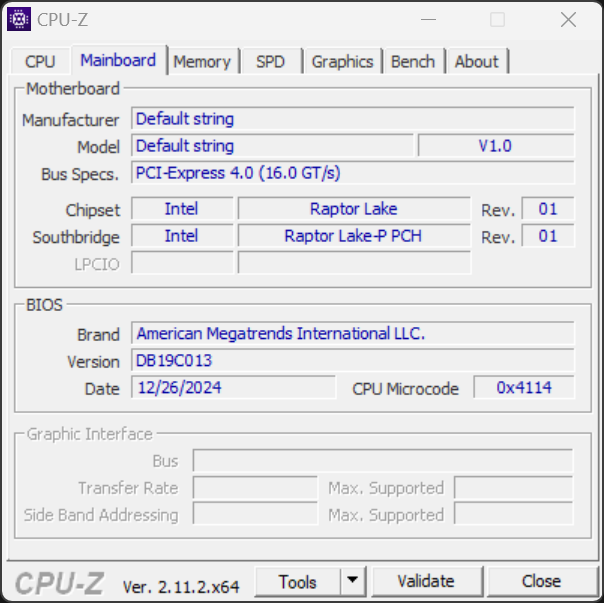Click the Model field 'Default string'
Viewport: 604px width, 603px height.
(x=272, y=146)
